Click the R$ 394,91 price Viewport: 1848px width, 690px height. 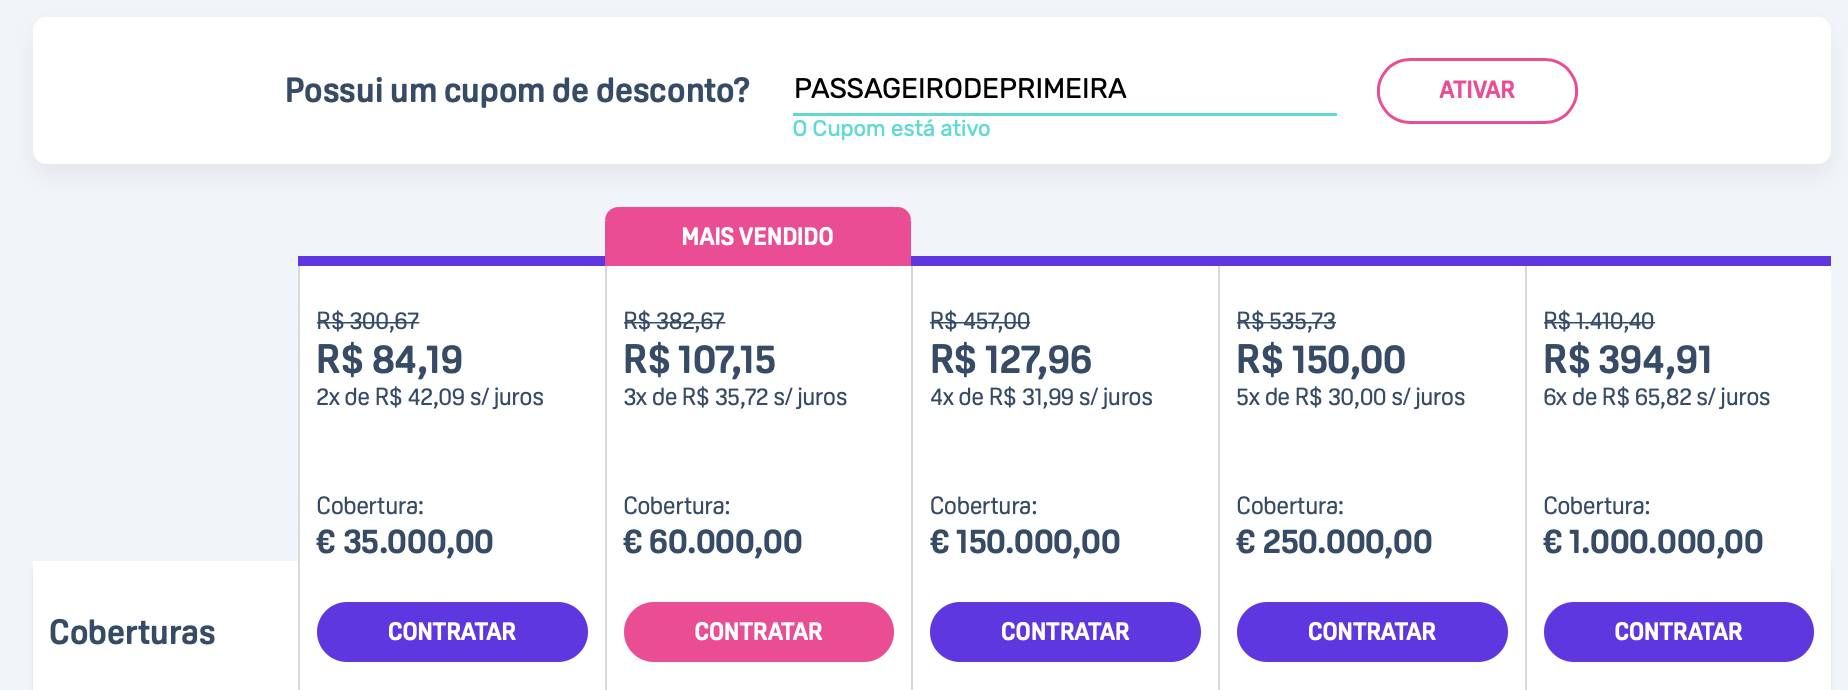[1628, 360]
